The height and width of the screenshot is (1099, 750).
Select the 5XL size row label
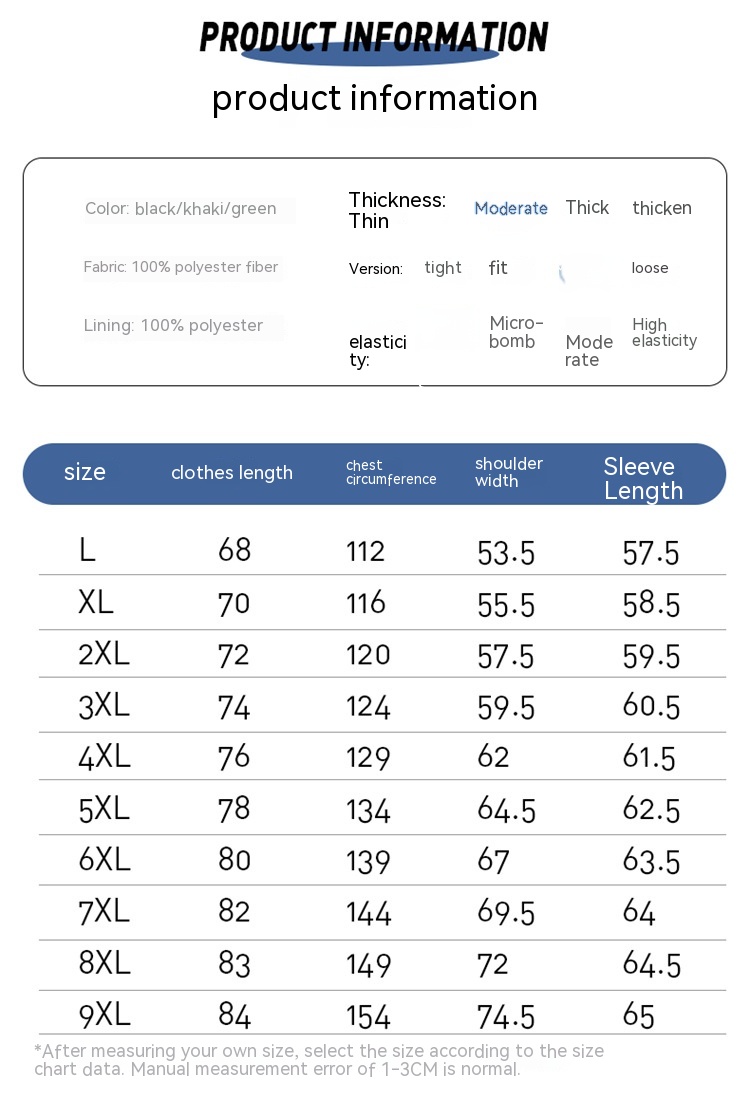[x=104, y=808]
